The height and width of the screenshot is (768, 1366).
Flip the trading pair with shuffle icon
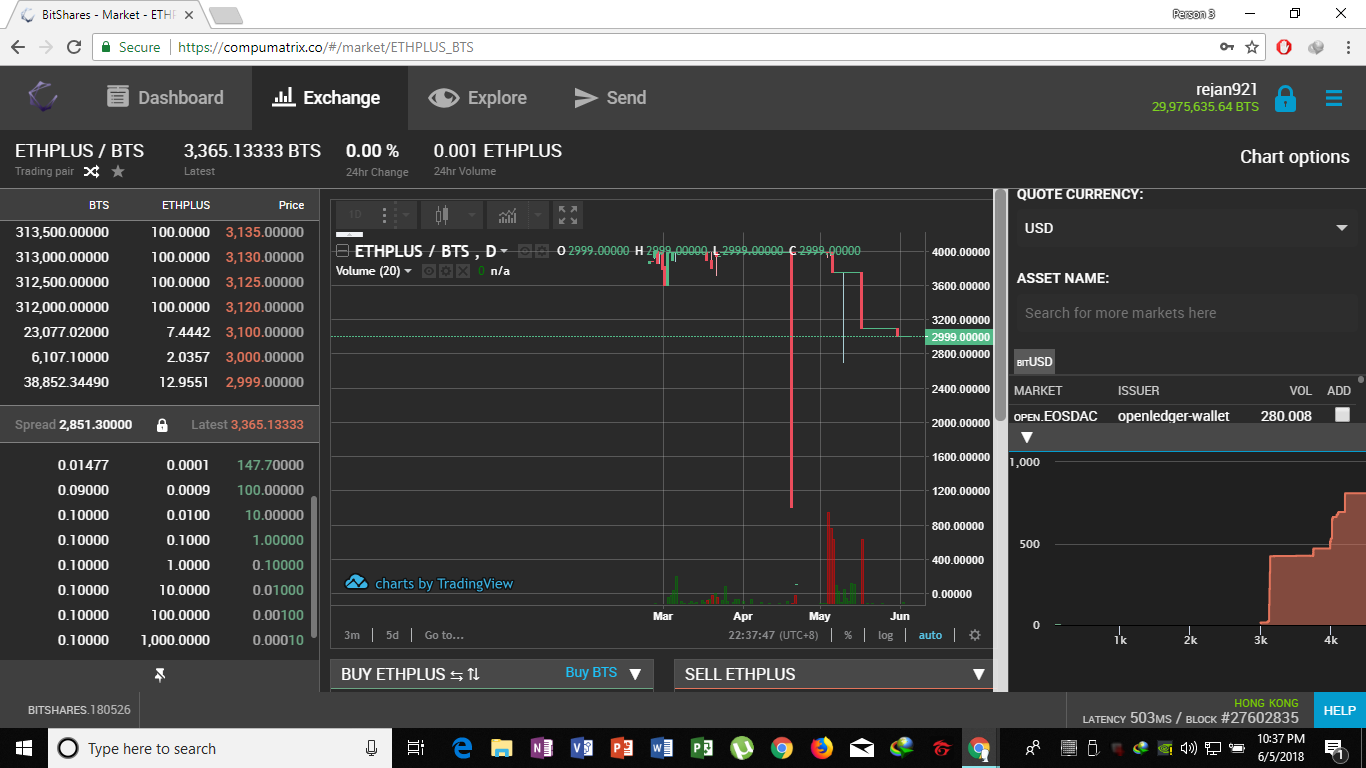pyautogui.click(x=91, y=171)
